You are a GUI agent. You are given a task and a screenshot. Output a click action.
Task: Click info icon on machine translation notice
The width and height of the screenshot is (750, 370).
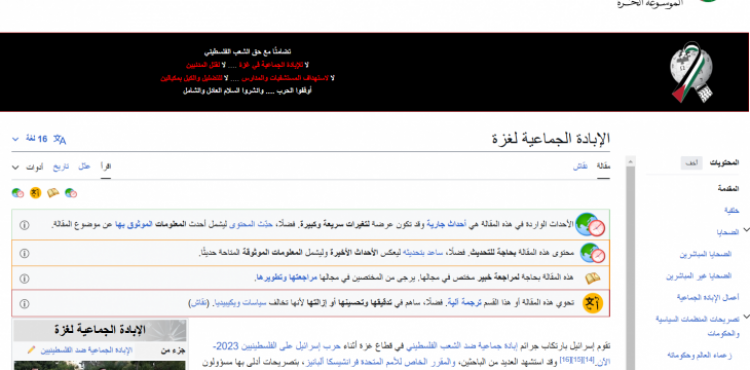[x=24, y=304]
